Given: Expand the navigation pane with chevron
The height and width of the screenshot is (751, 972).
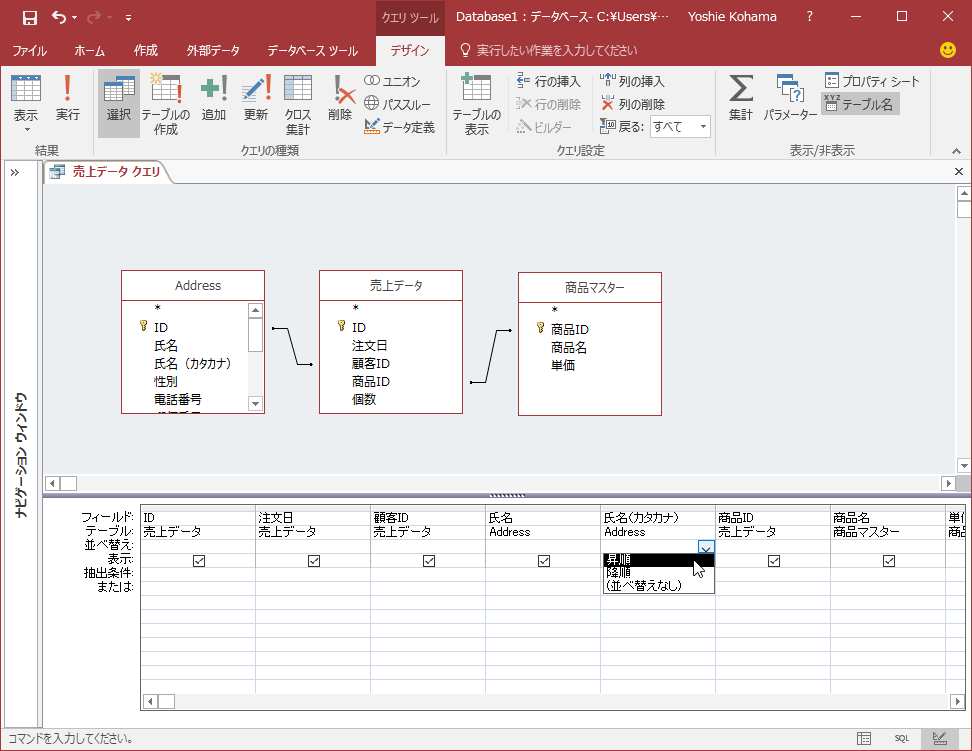Looking at the screenshot, I should pyautogui.click(x=15, y=172).
